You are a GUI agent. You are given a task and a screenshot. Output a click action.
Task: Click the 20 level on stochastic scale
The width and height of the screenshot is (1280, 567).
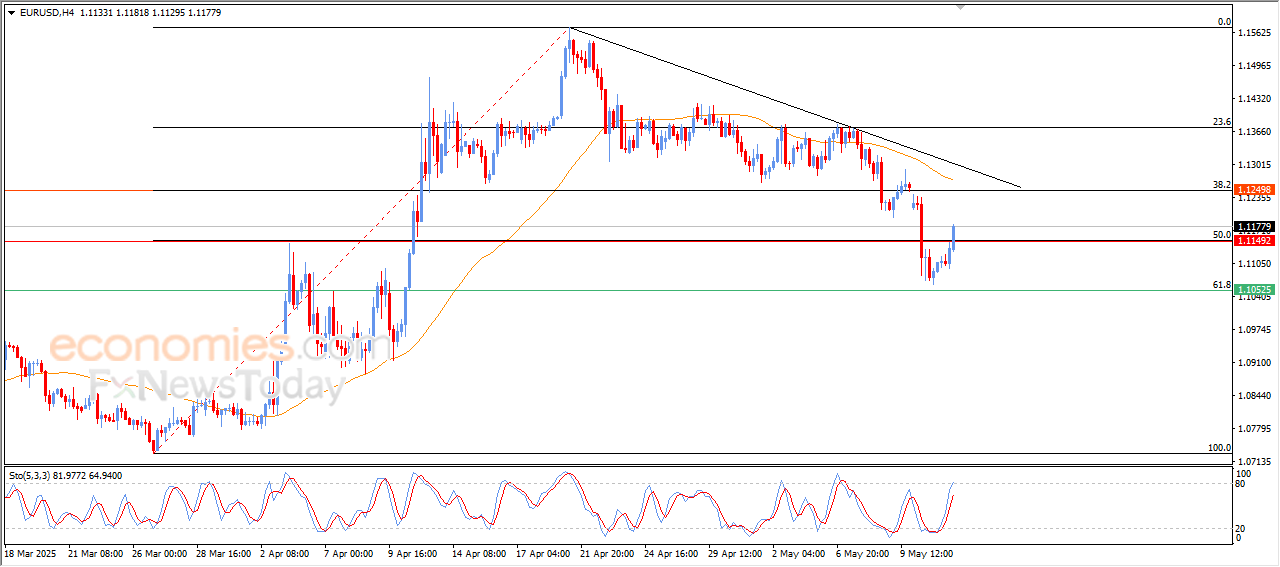point(1242,527)
